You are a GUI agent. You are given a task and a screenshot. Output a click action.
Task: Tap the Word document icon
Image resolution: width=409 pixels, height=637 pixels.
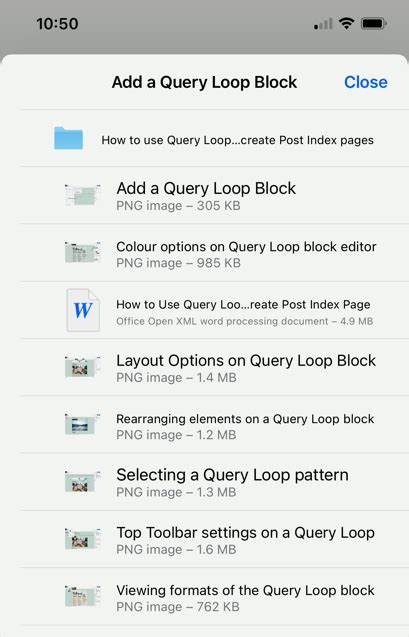click(83, 310)
